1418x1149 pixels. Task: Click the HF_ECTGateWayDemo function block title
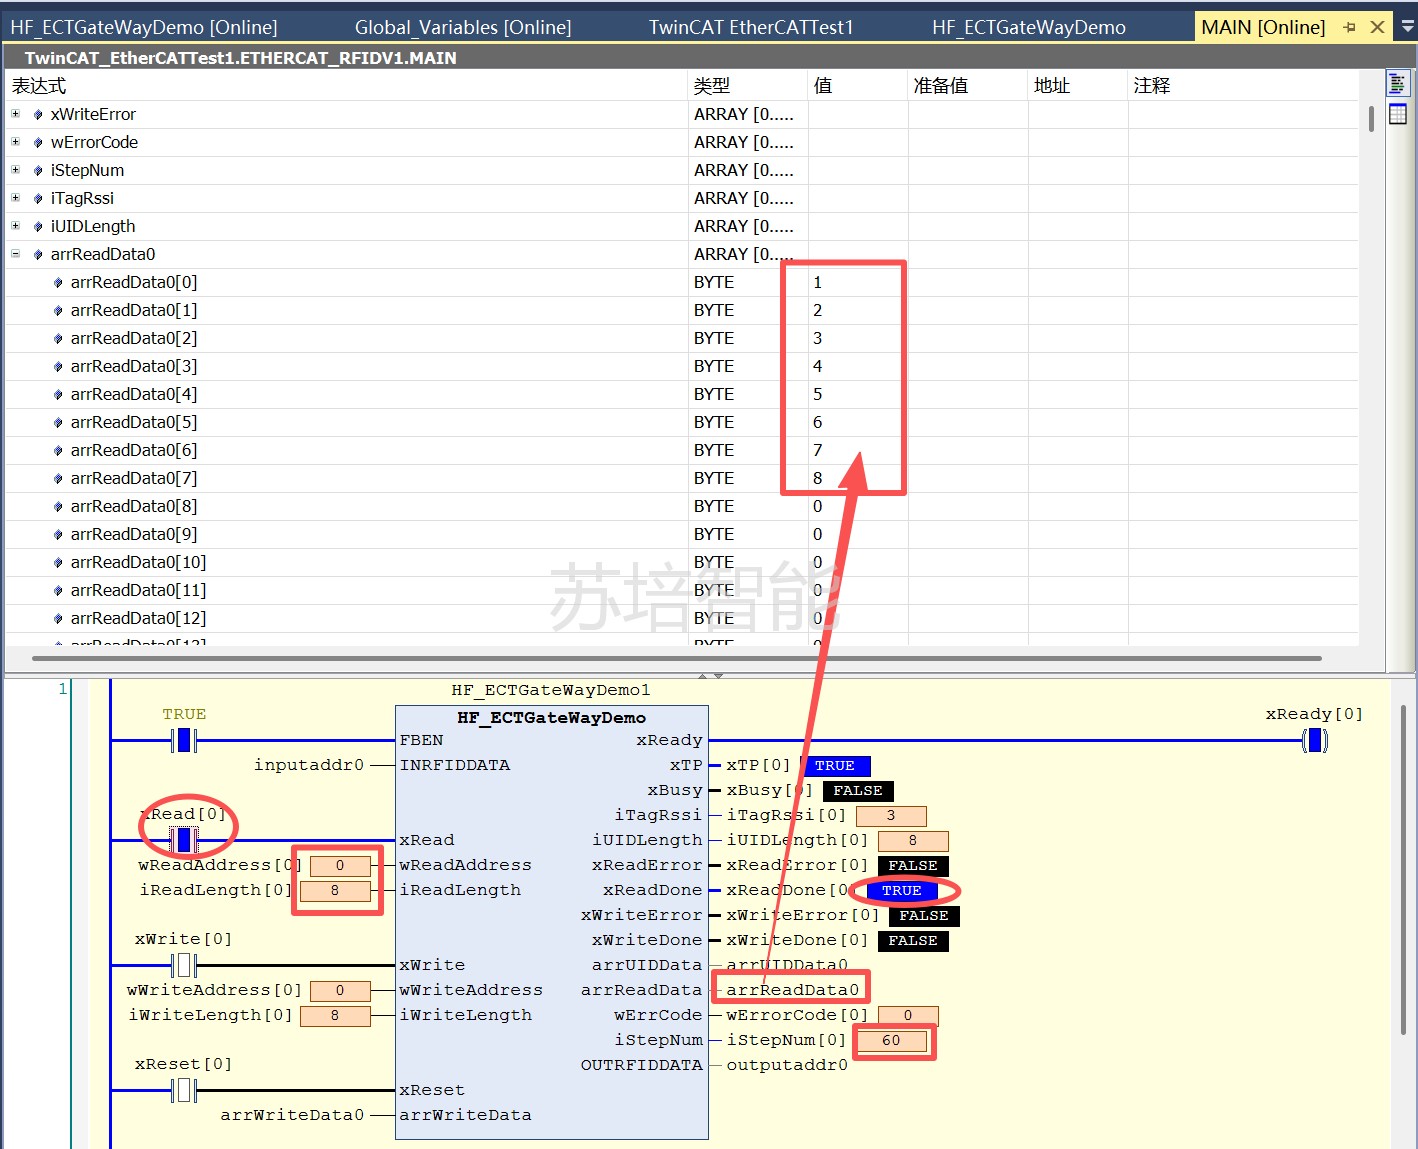[551, 717]
